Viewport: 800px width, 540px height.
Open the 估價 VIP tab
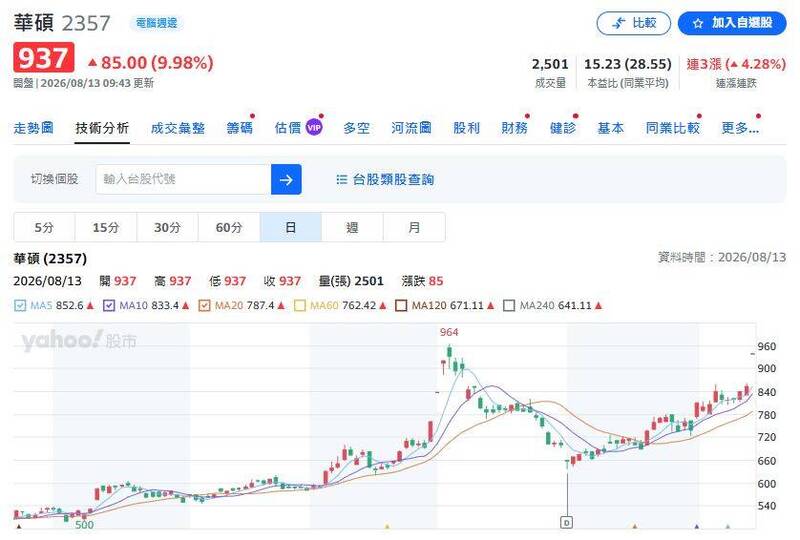click(x=298, y=128)
